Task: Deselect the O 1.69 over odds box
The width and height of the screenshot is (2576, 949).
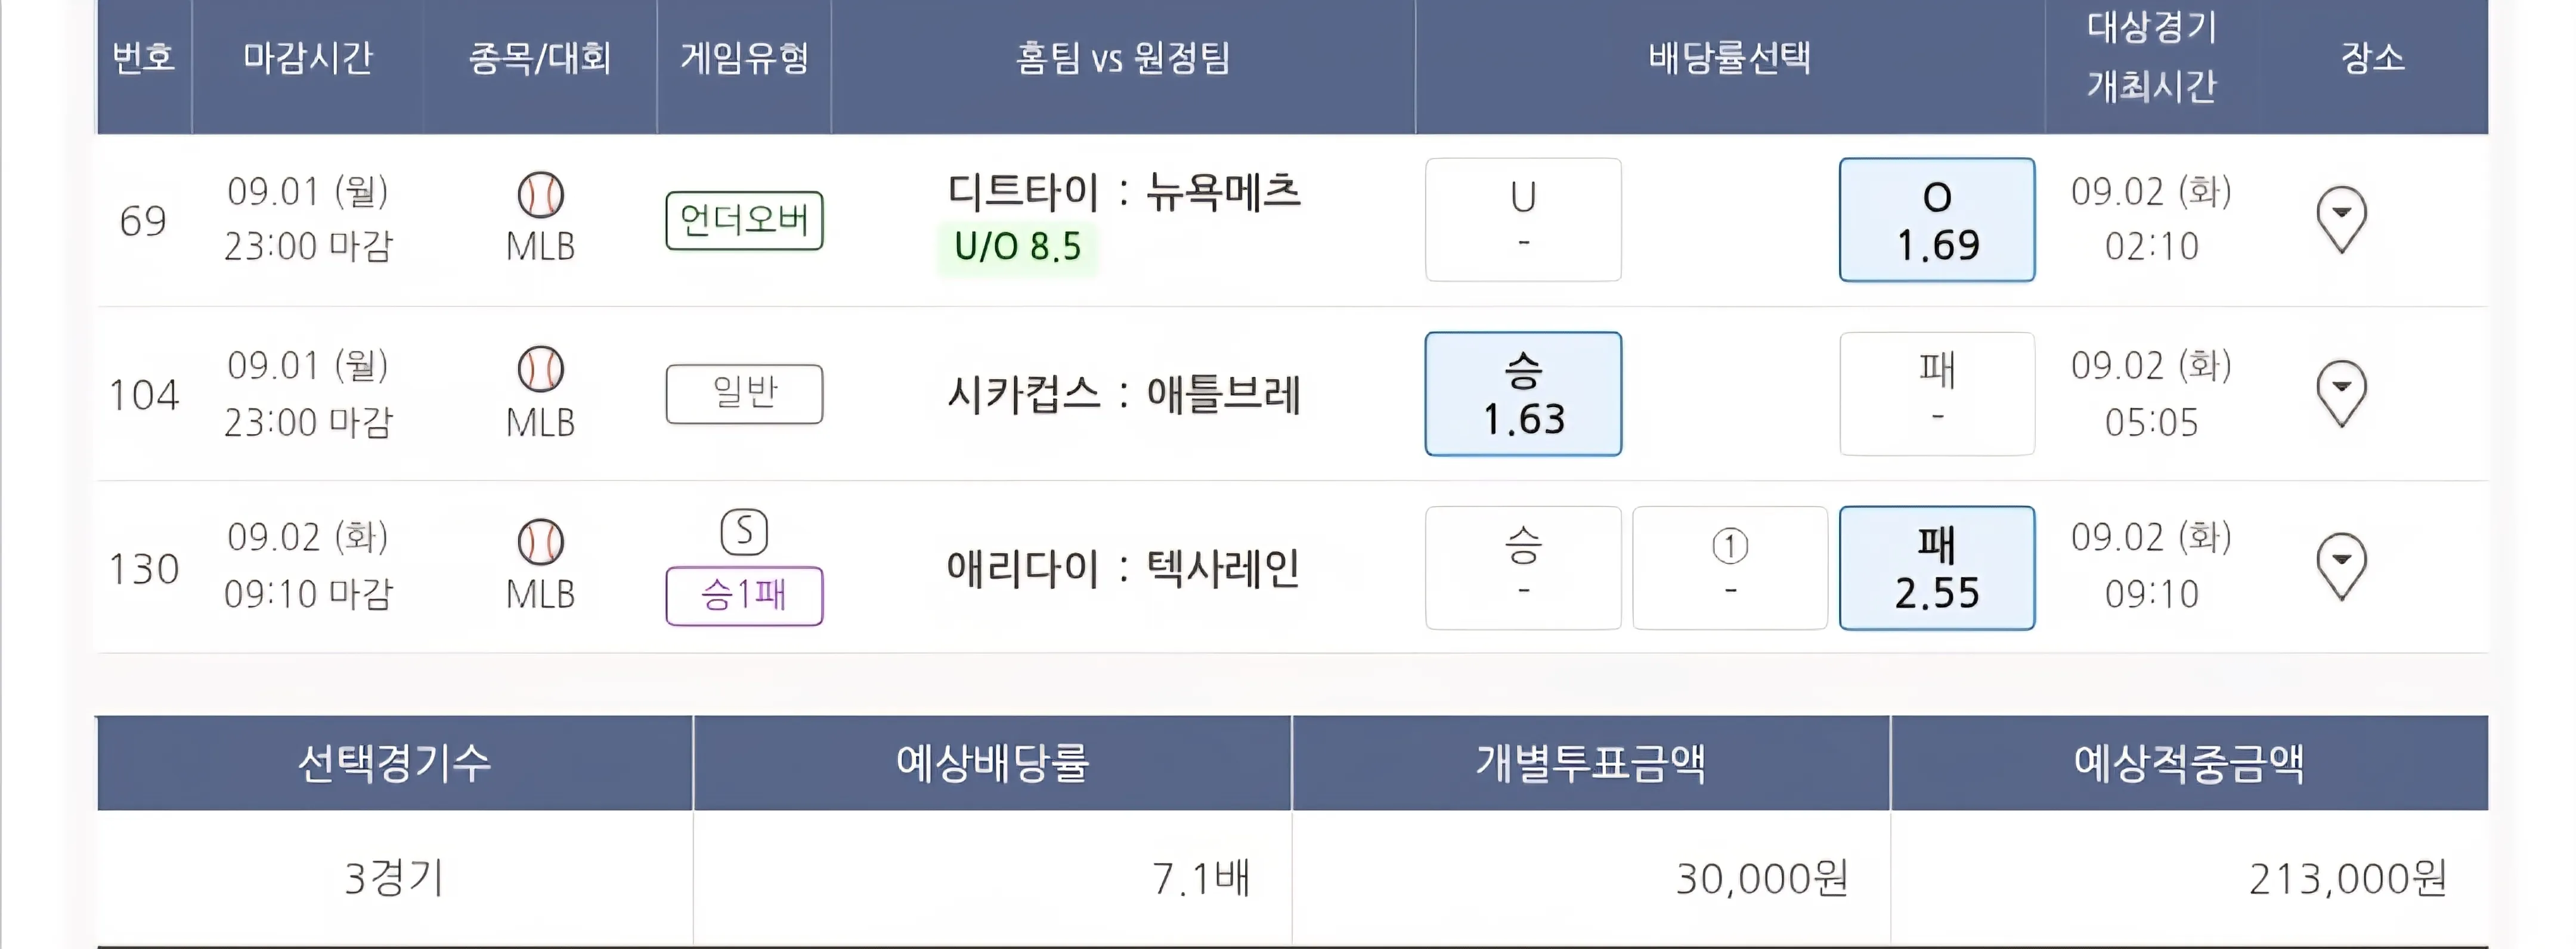Action: click(1936, 219)
